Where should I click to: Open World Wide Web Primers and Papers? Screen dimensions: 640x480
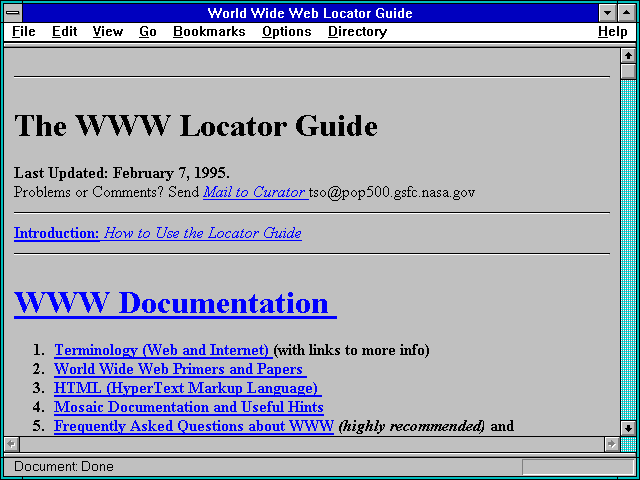[x=180, y=369]
